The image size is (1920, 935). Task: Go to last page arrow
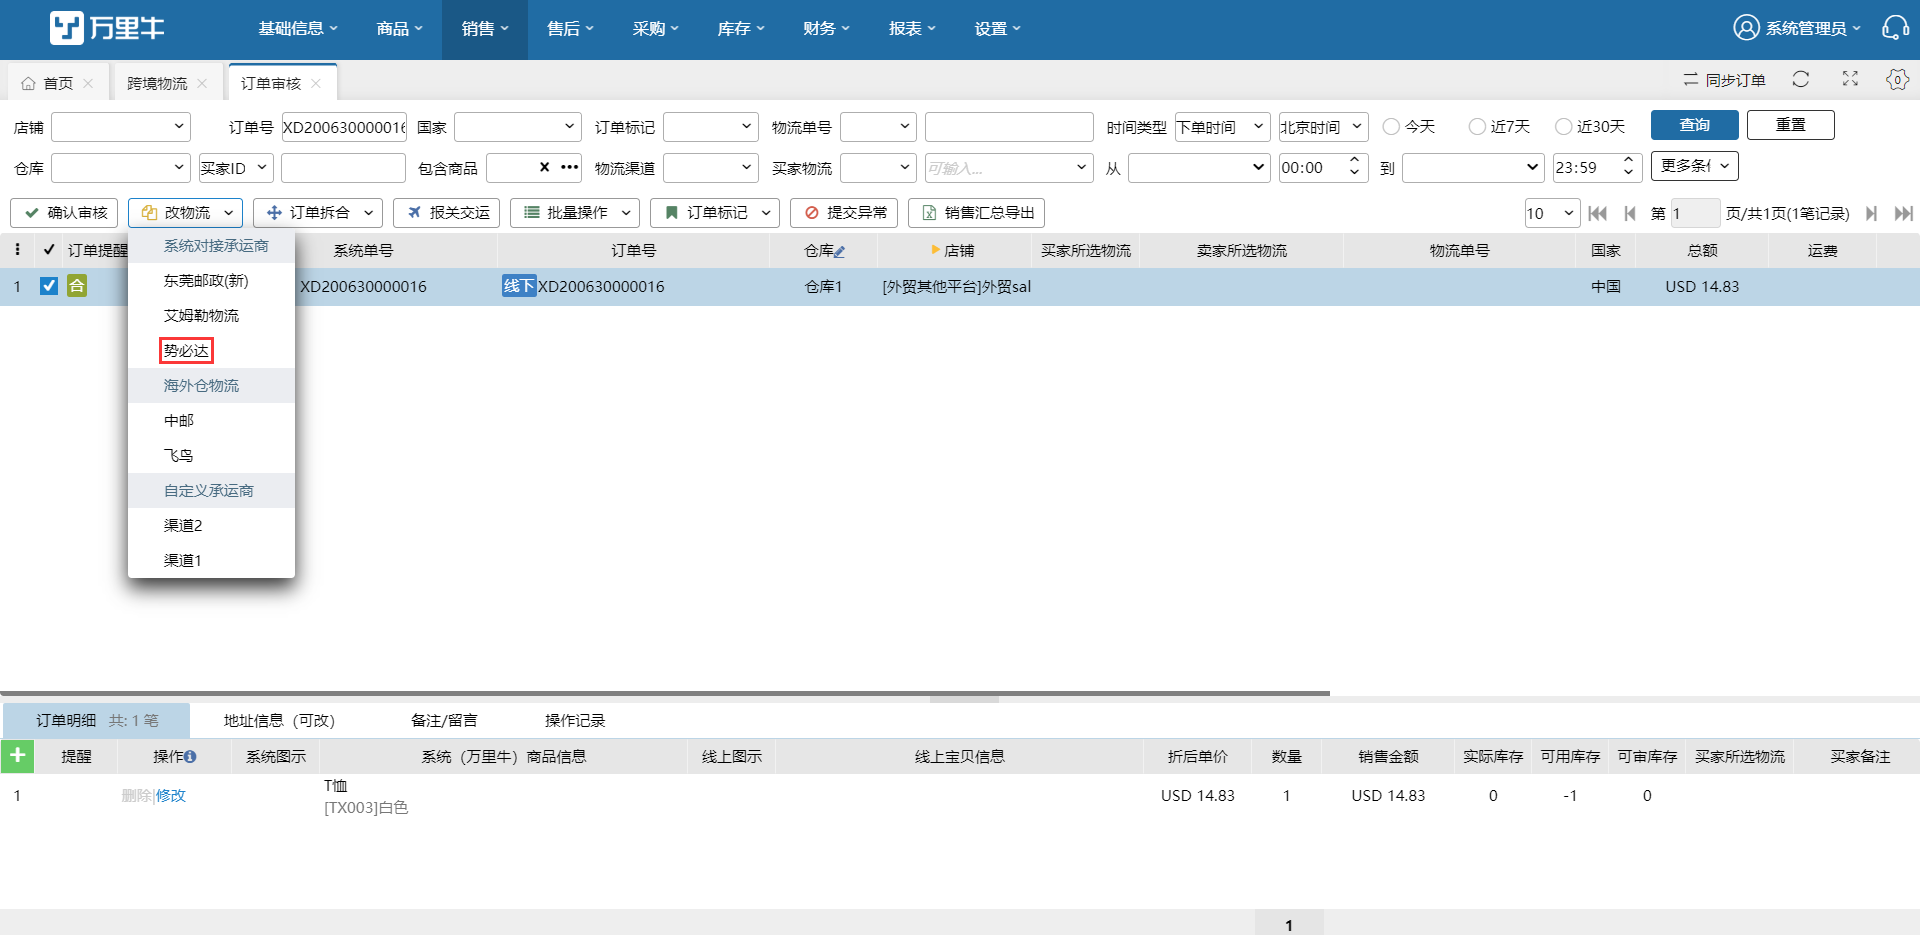click(x=1904, y=213)
